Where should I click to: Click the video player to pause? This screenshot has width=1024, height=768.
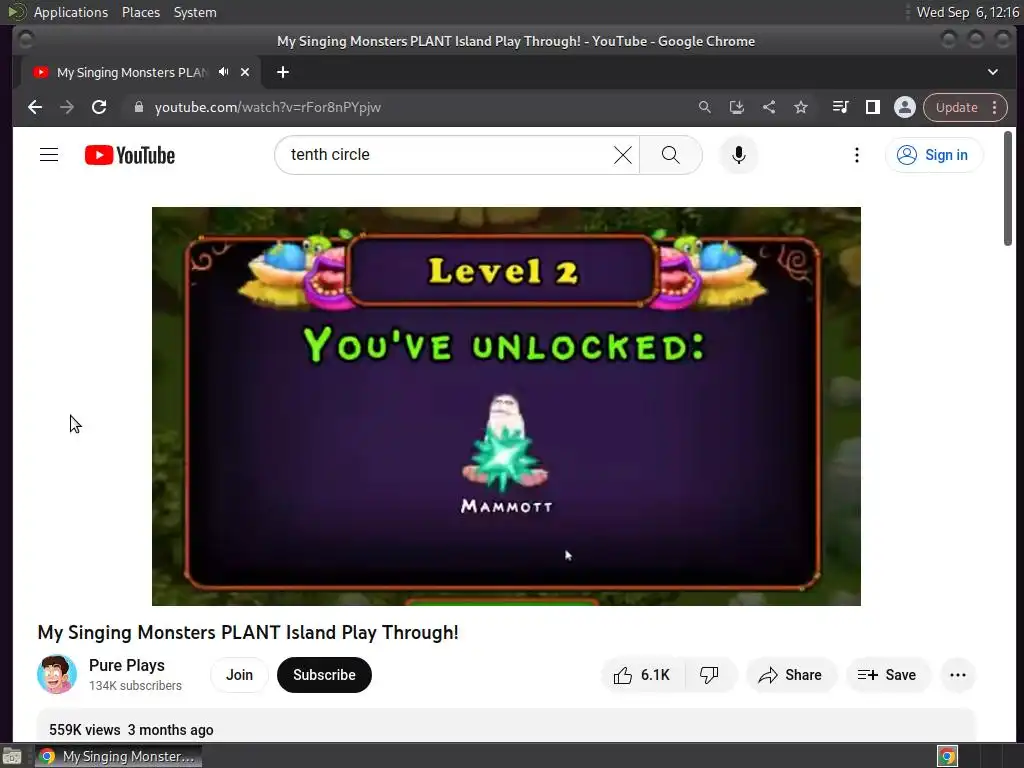pyautogui.click(x=506, y=406)
